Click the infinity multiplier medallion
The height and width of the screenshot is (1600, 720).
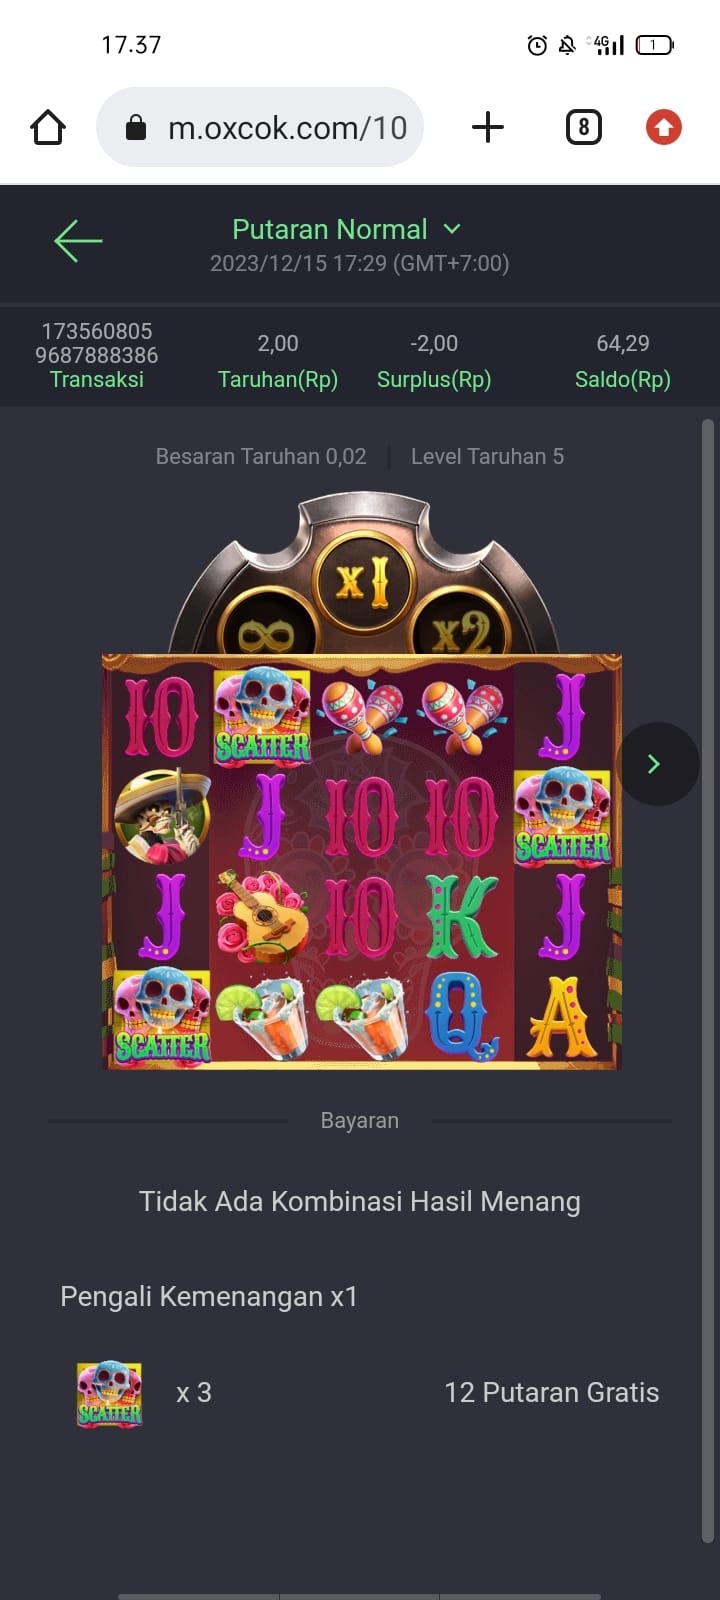point(268,628)
